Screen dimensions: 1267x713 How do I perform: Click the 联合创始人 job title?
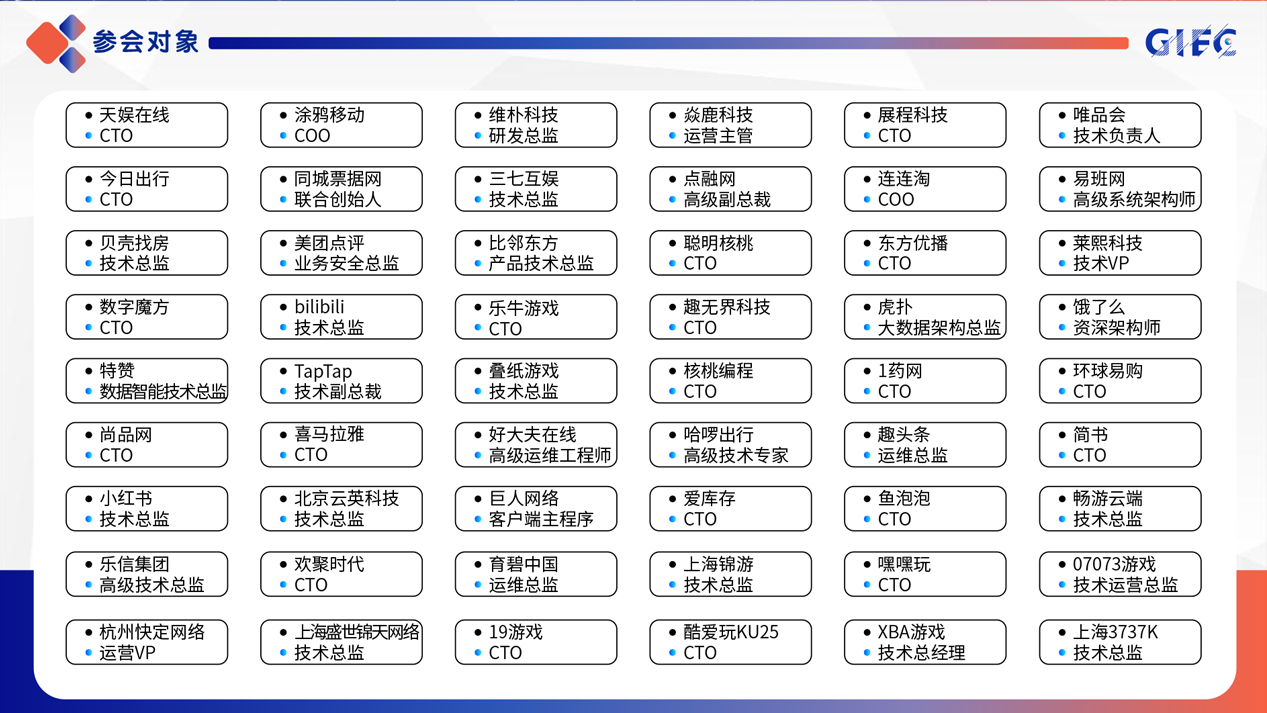[x=338, y=200]
